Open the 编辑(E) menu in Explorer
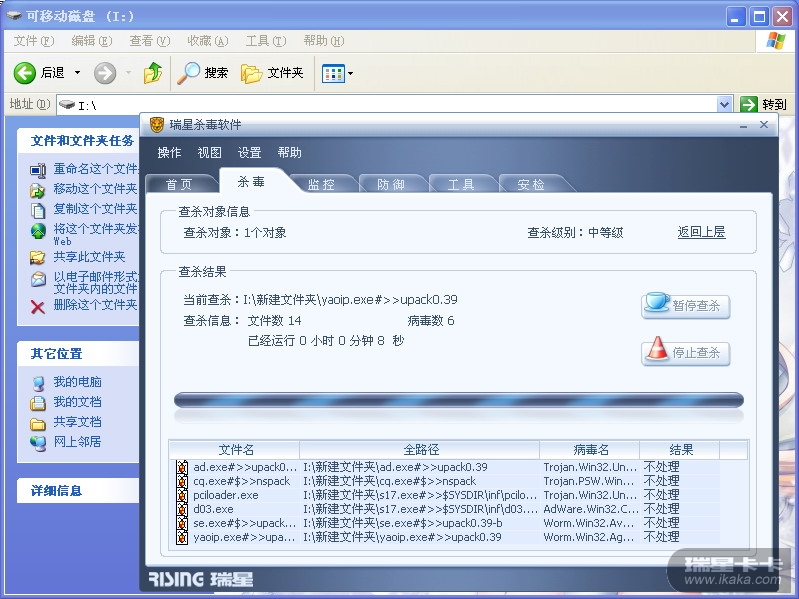 92,41
